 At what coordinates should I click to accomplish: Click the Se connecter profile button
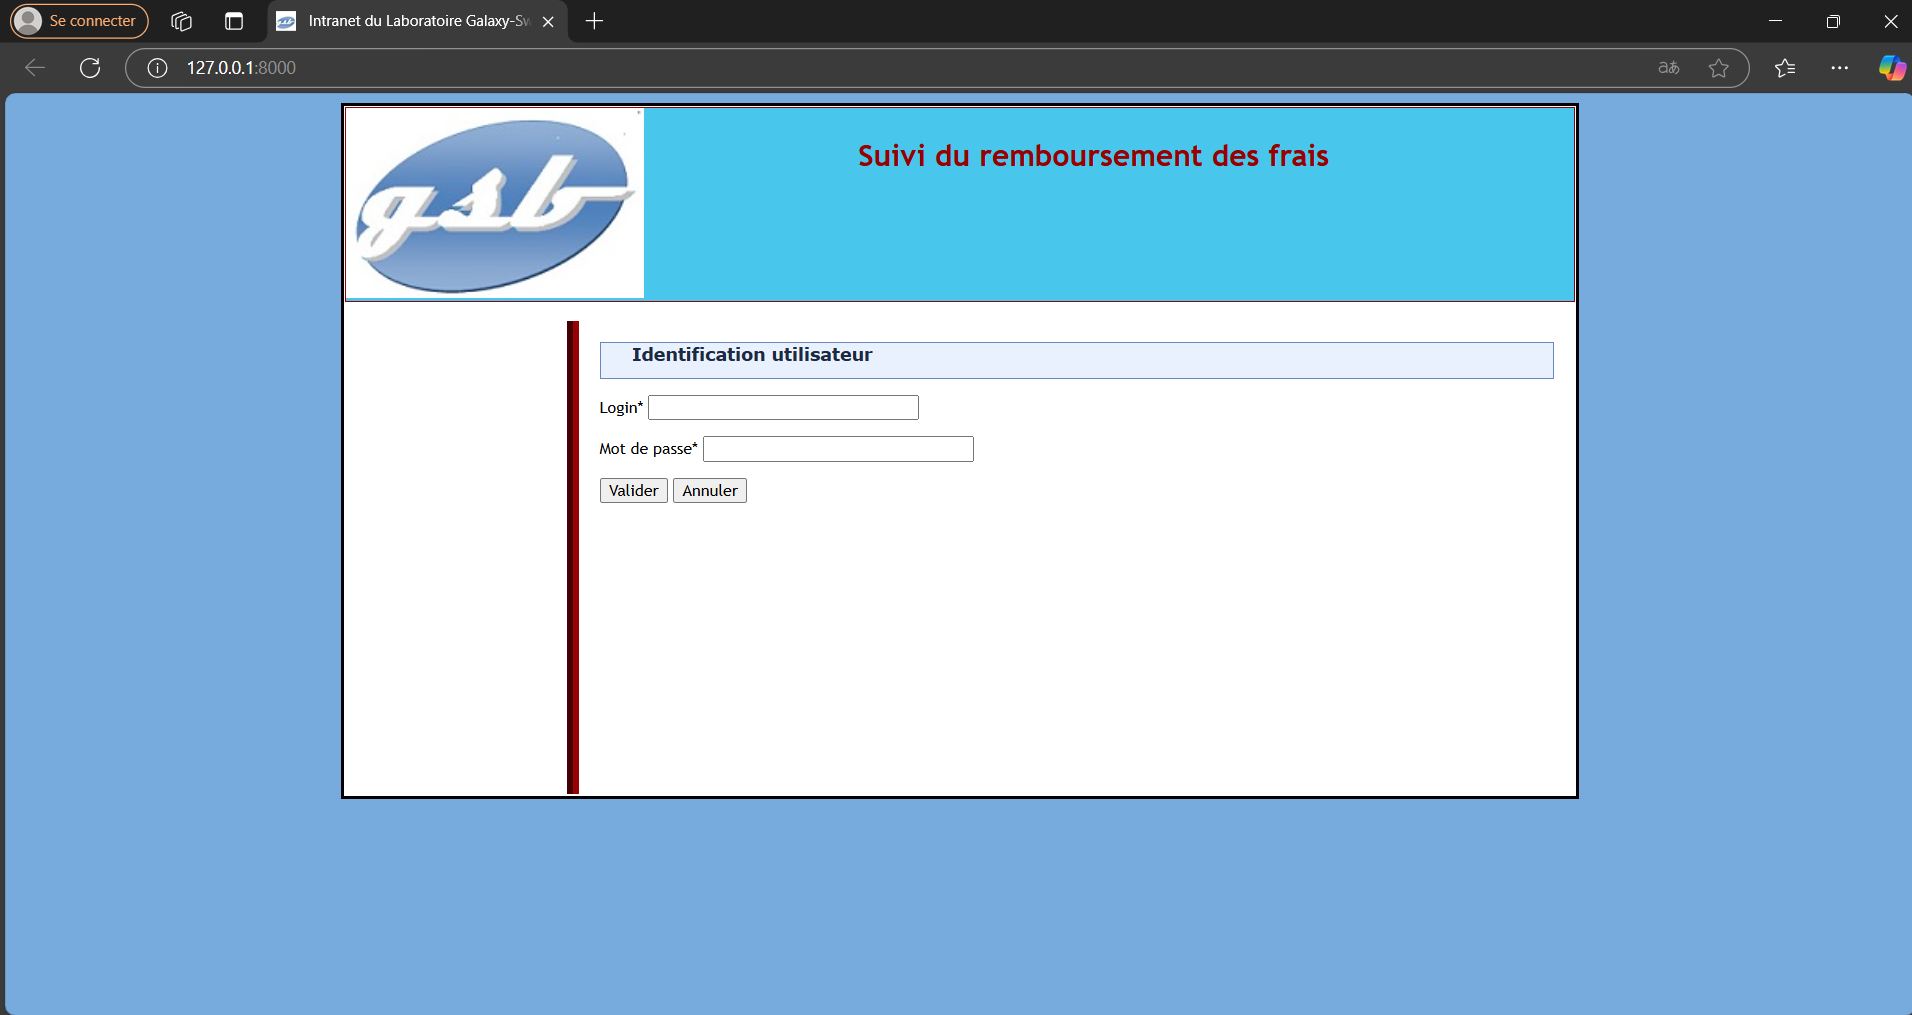point(80,21)
